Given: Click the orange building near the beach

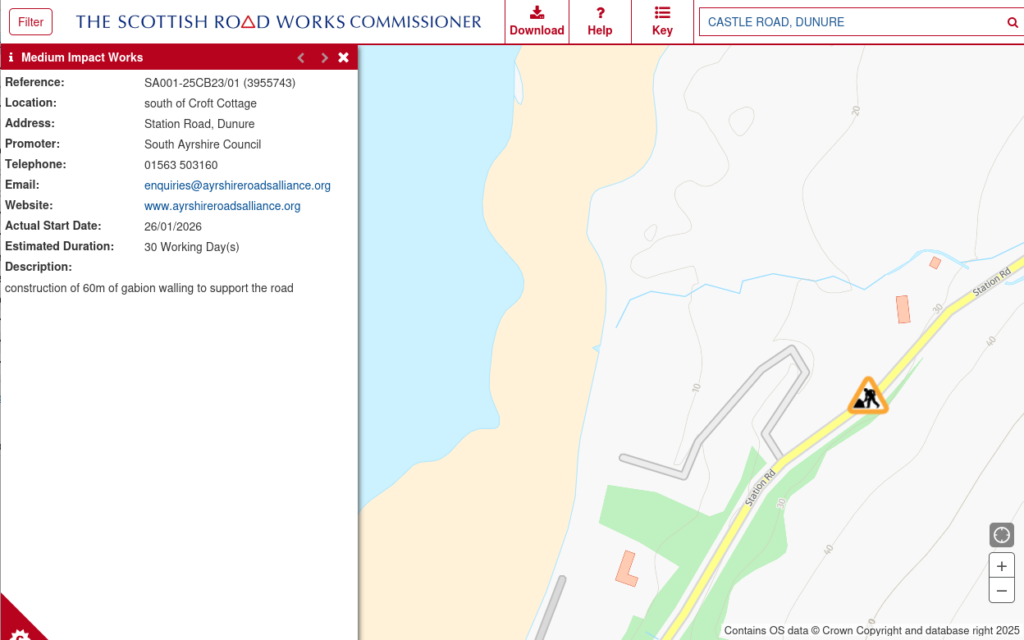Looking at the screenshot, I should (x=626, y=568).
